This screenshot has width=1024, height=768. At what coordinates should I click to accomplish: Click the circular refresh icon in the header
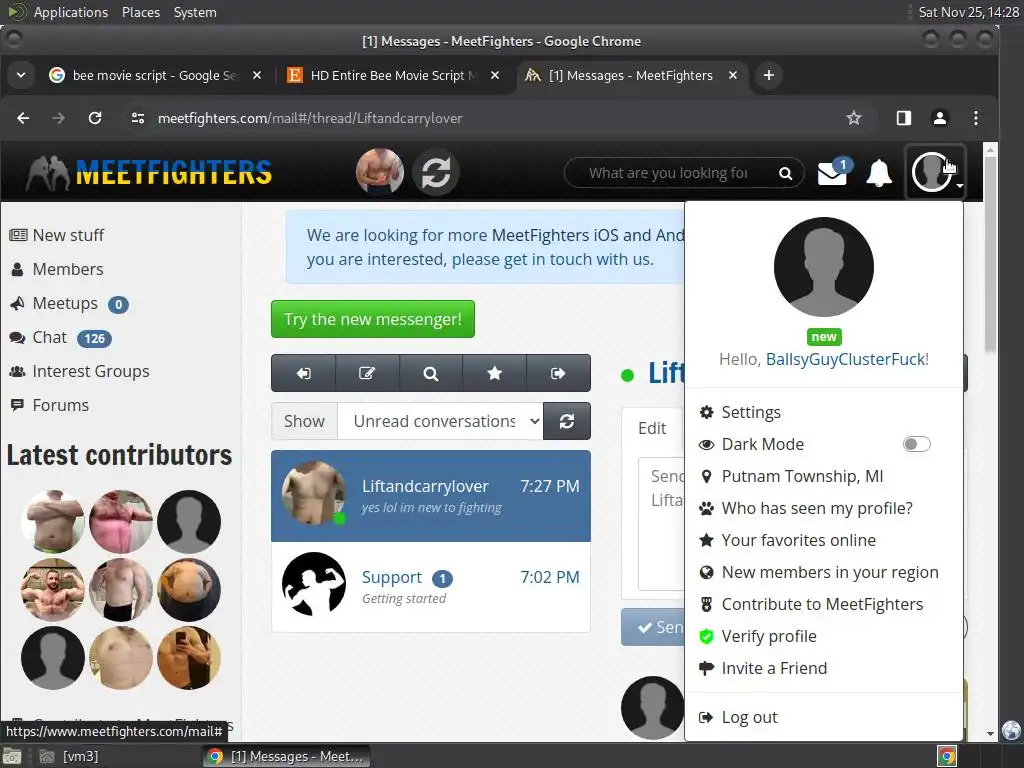pos(436,172)
